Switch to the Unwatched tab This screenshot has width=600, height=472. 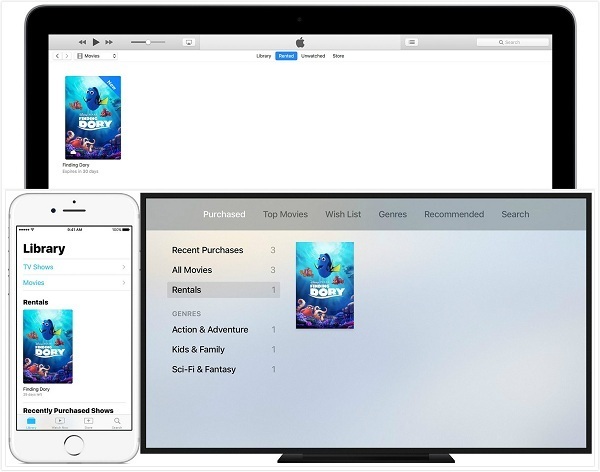click(313, 56)
